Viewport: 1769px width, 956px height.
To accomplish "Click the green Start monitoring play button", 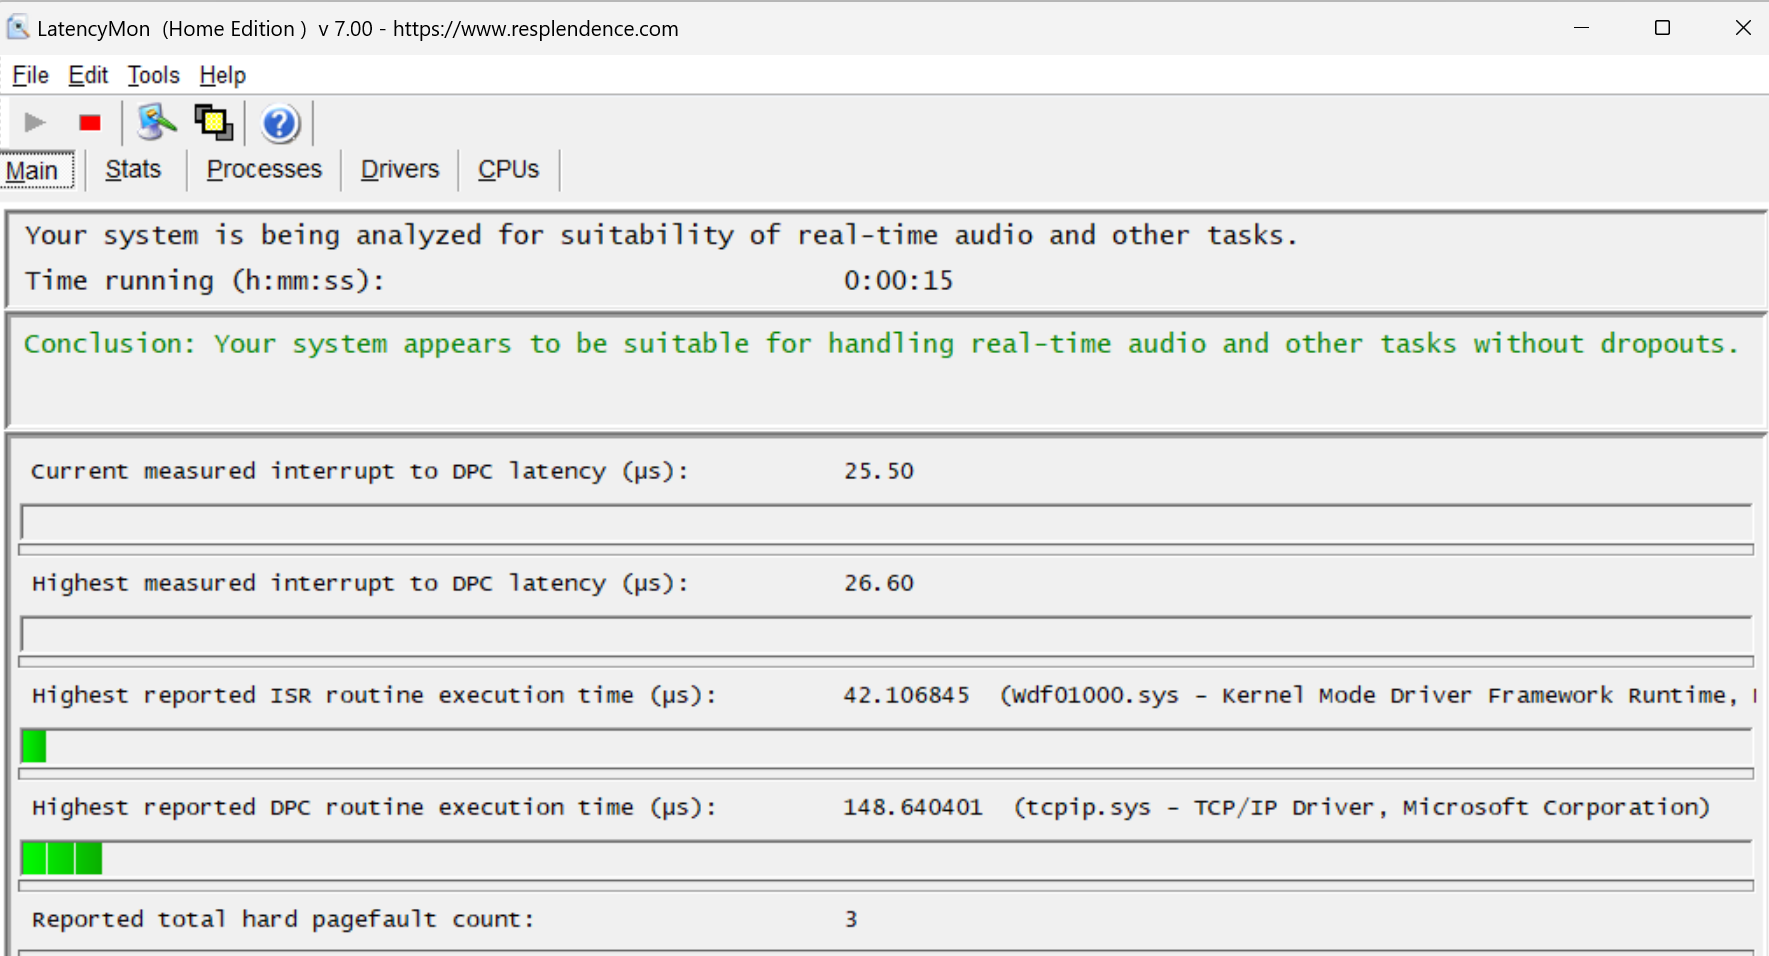I will pyautogui.click(x=35, y=123).
